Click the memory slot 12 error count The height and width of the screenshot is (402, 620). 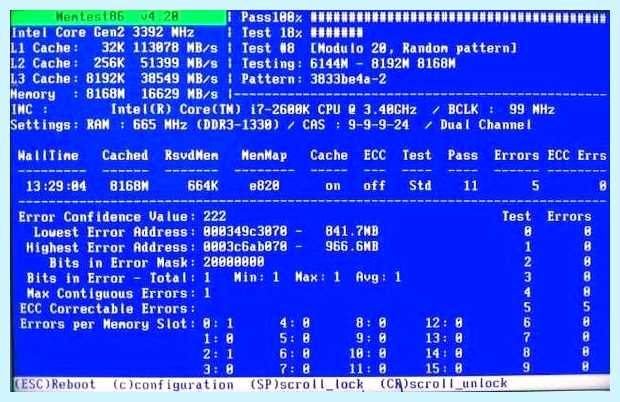tap(459, 323)
